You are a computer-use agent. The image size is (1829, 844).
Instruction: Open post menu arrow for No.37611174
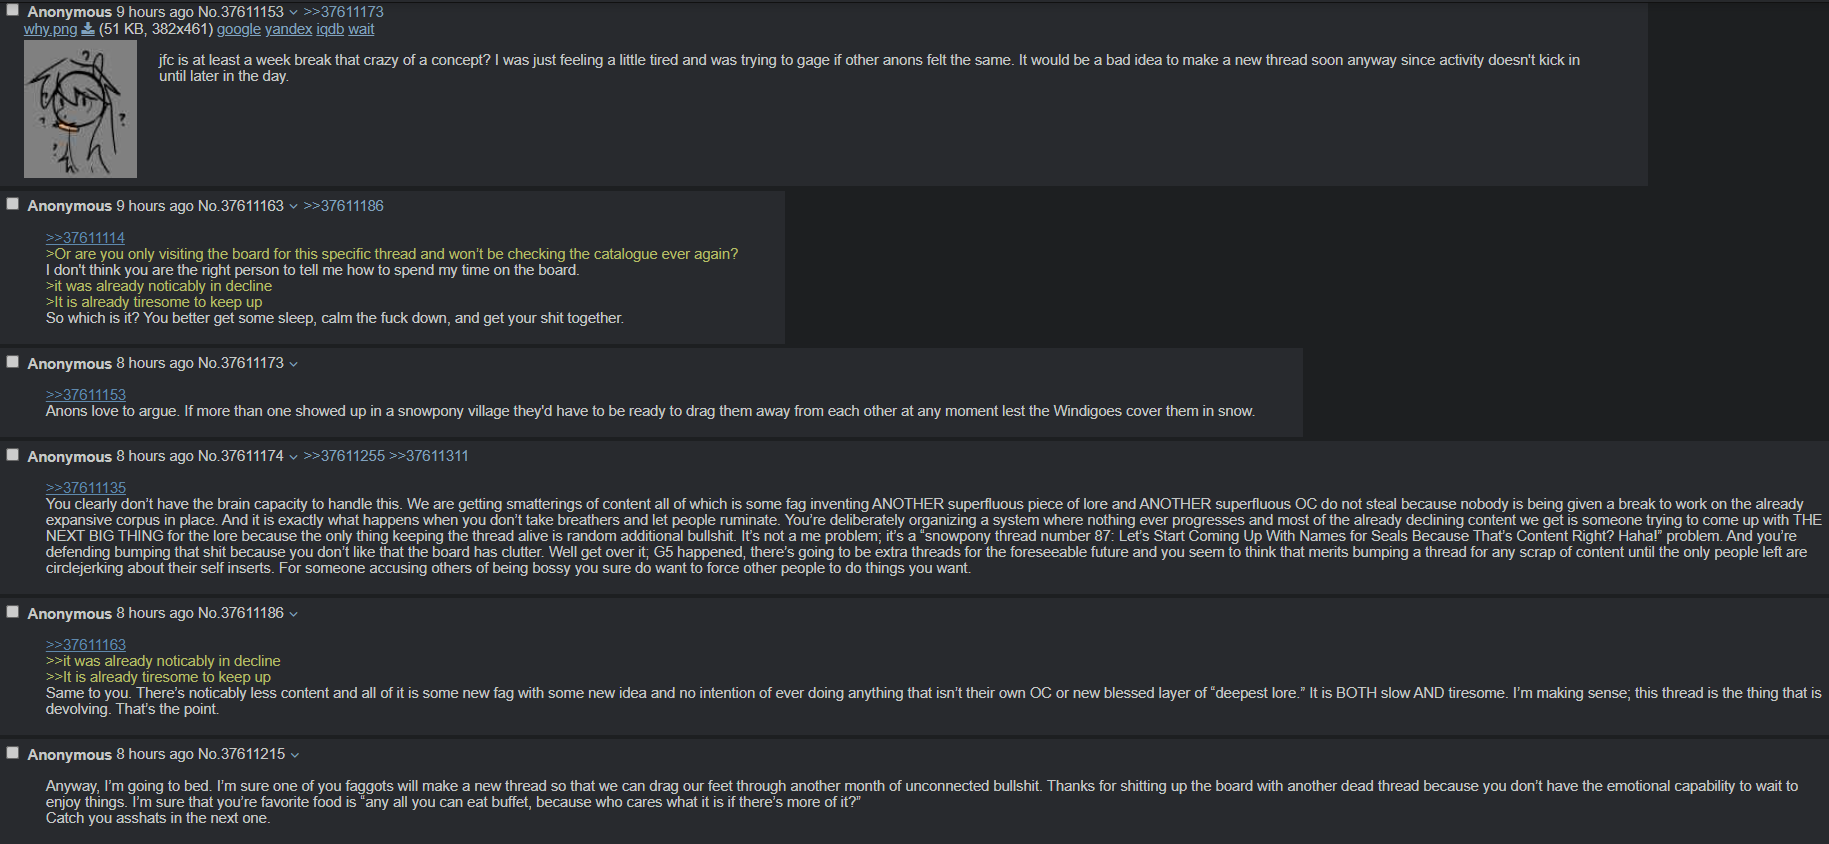[293, 456]
